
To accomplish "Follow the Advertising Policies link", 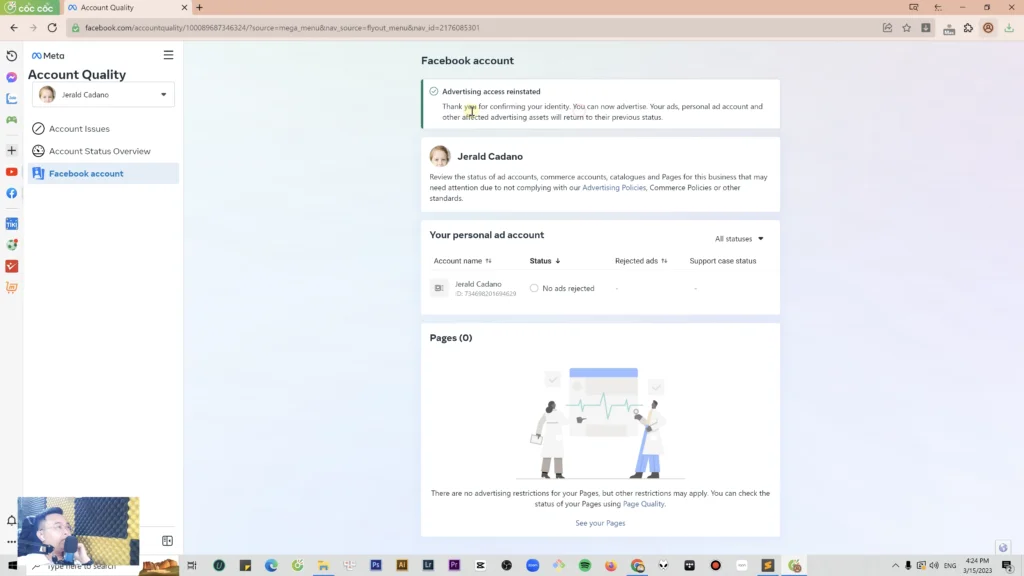I will pos(613,187).
